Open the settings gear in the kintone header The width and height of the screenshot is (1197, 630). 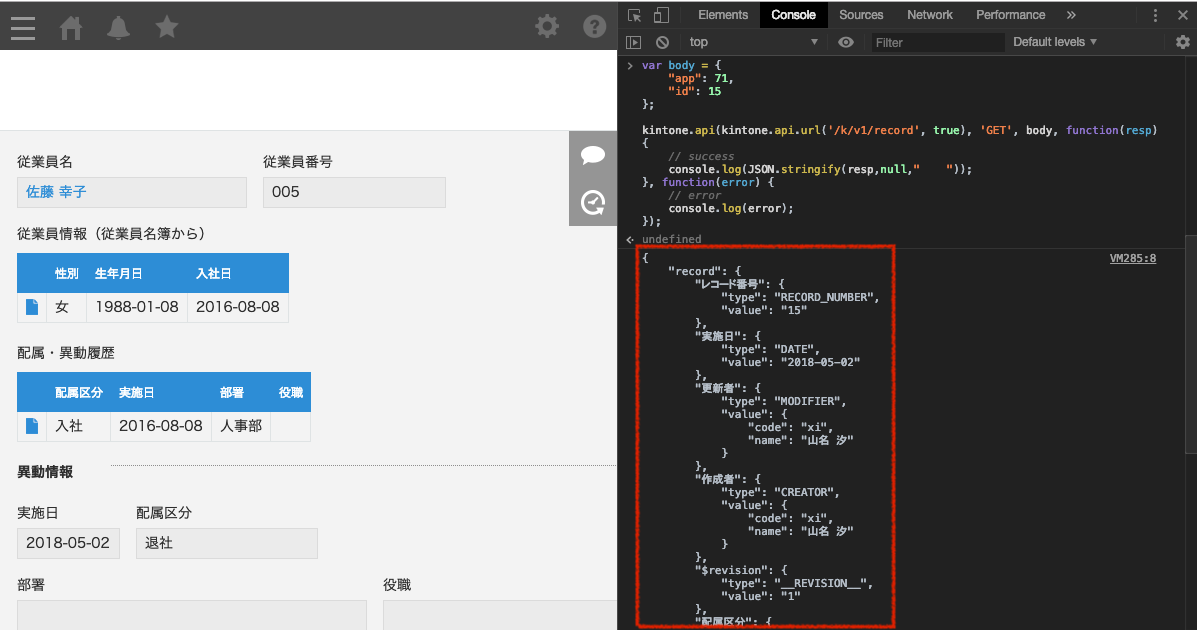pyautogui.click(x=547, y=26)
